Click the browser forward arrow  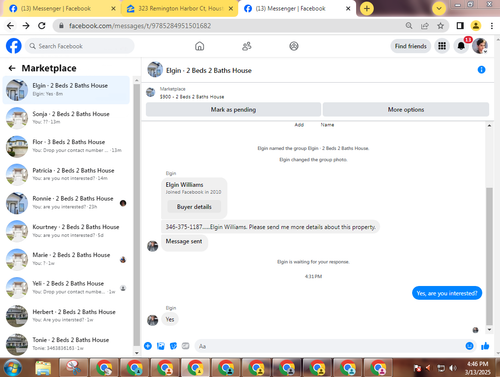[26, 26]
